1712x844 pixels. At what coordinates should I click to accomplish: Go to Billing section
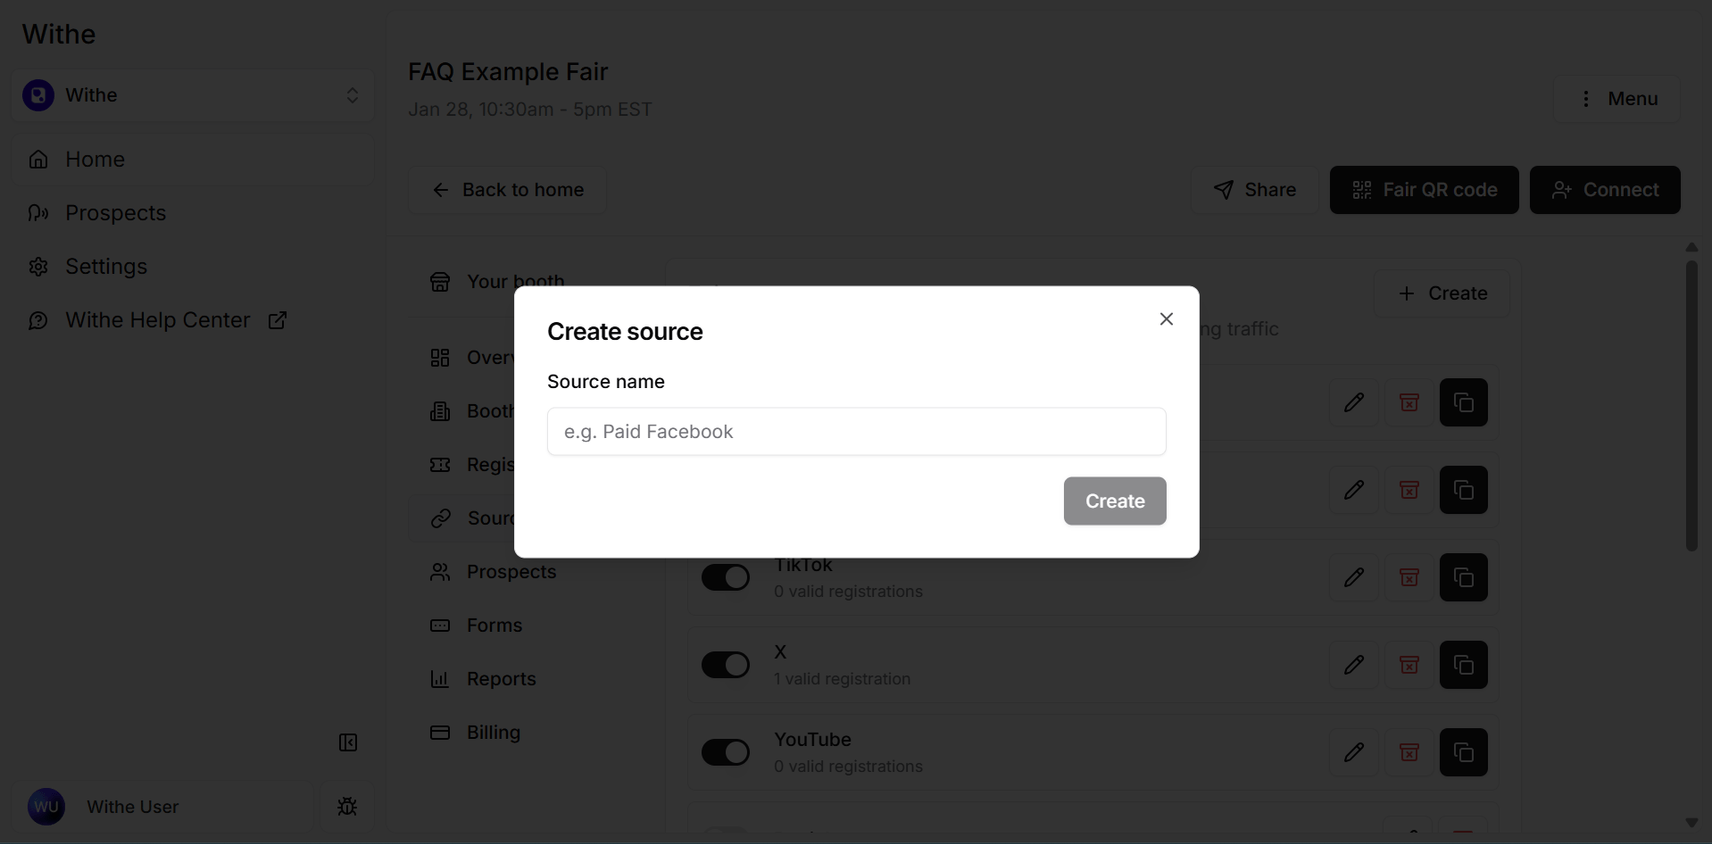493,732
